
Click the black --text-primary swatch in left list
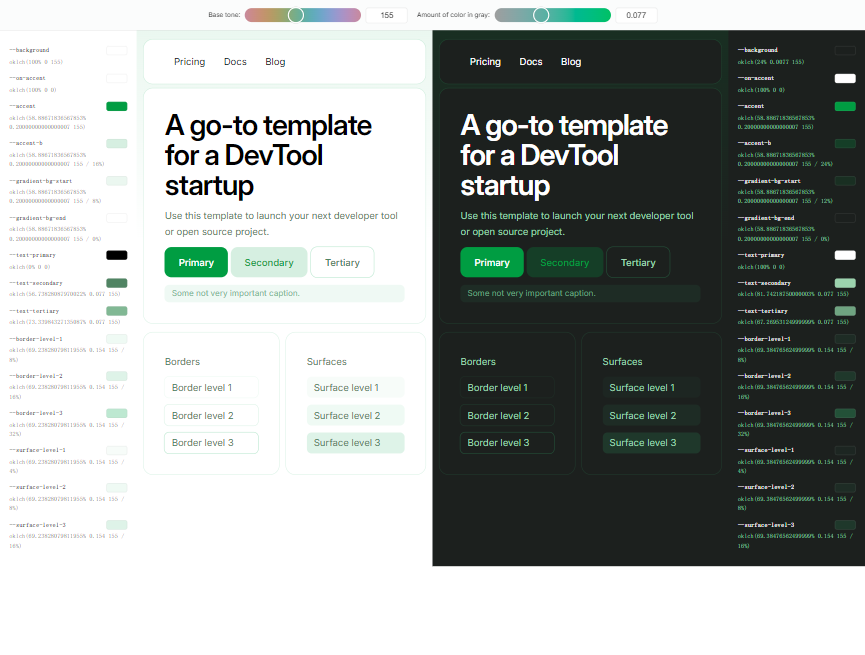pyautogui.click(x=116, y=255)
